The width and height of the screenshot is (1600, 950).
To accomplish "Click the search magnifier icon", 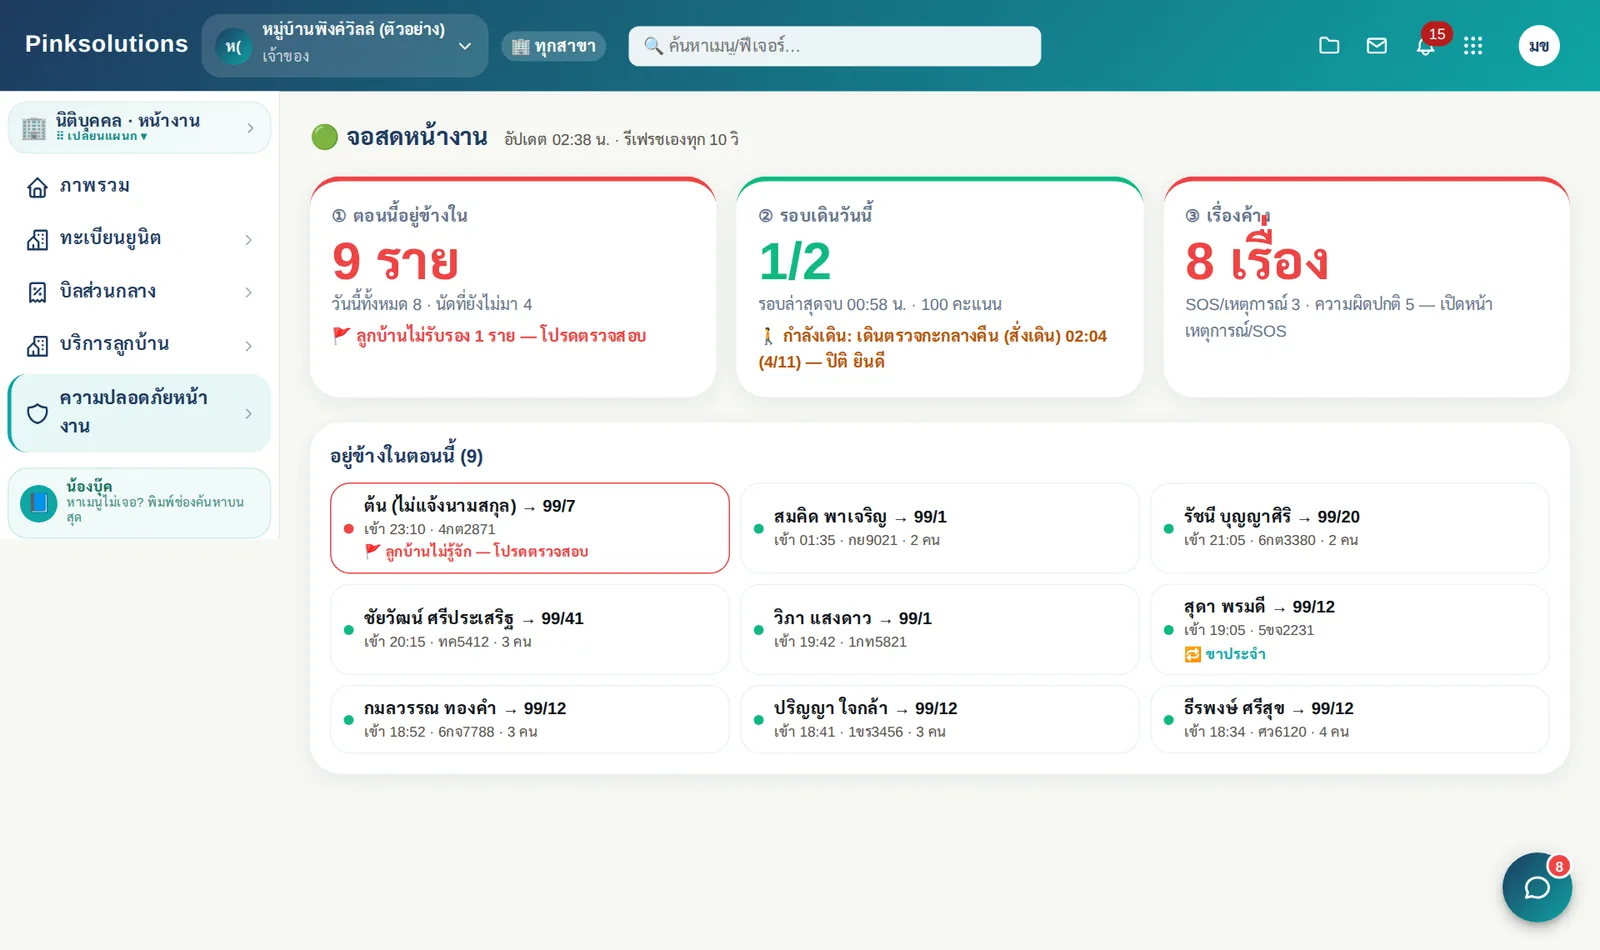I will coord(653,46).
